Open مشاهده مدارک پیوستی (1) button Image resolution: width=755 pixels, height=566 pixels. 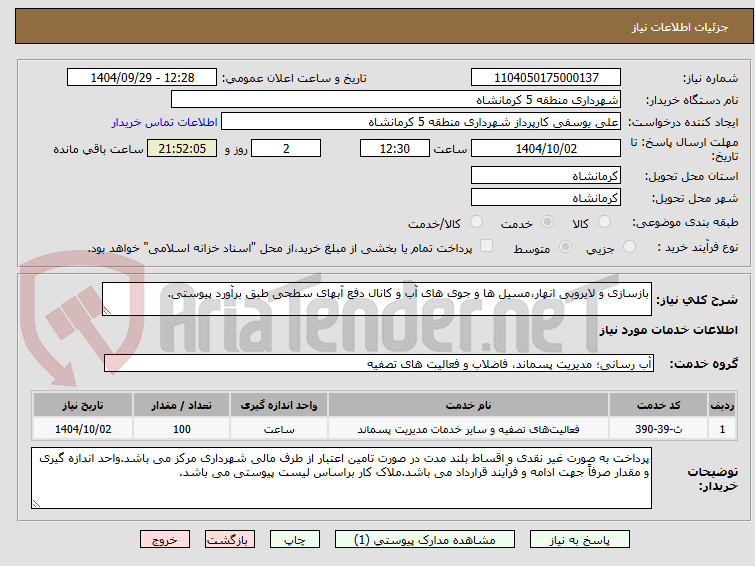[x=424, y=540]
